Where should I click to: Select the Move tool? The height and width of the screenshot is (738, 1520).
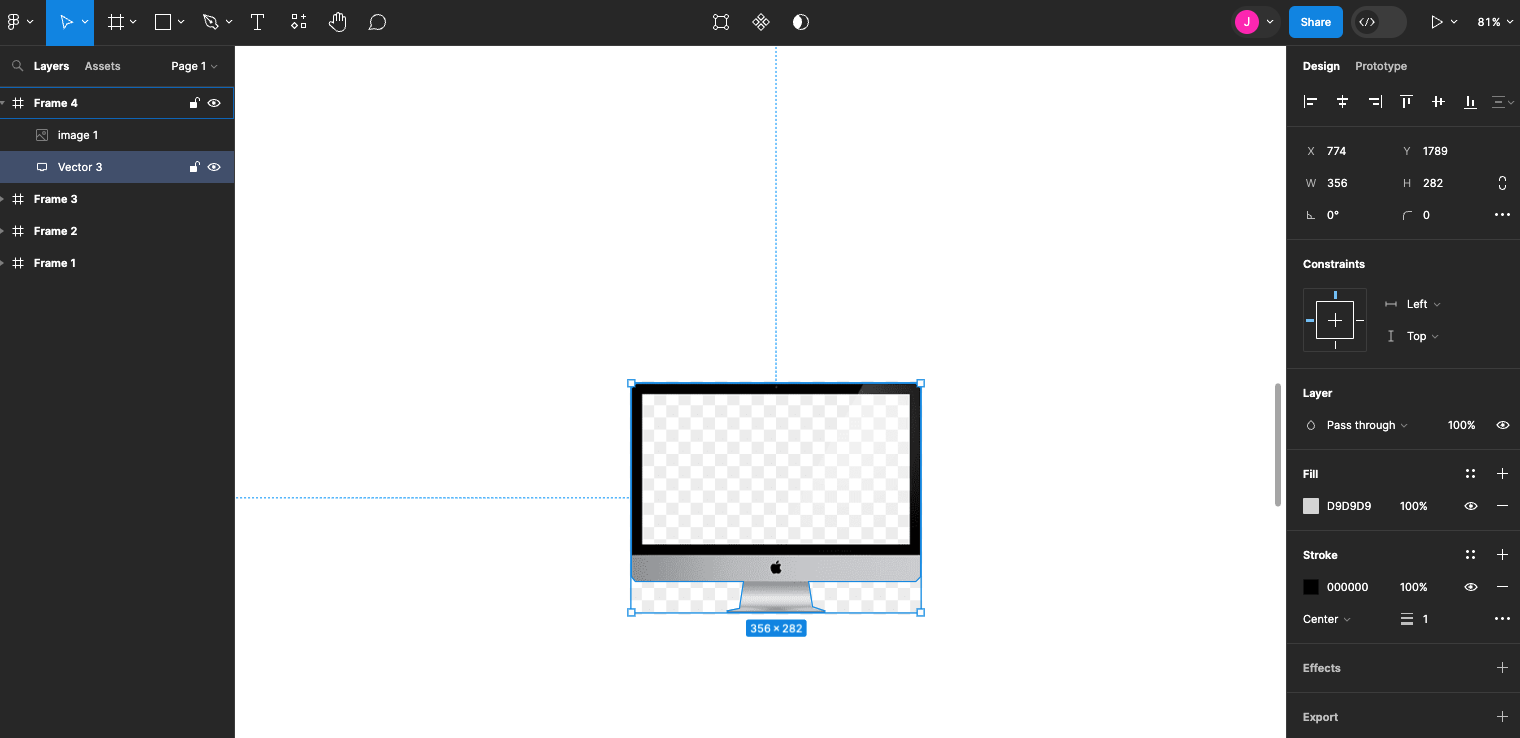[65, 22]
